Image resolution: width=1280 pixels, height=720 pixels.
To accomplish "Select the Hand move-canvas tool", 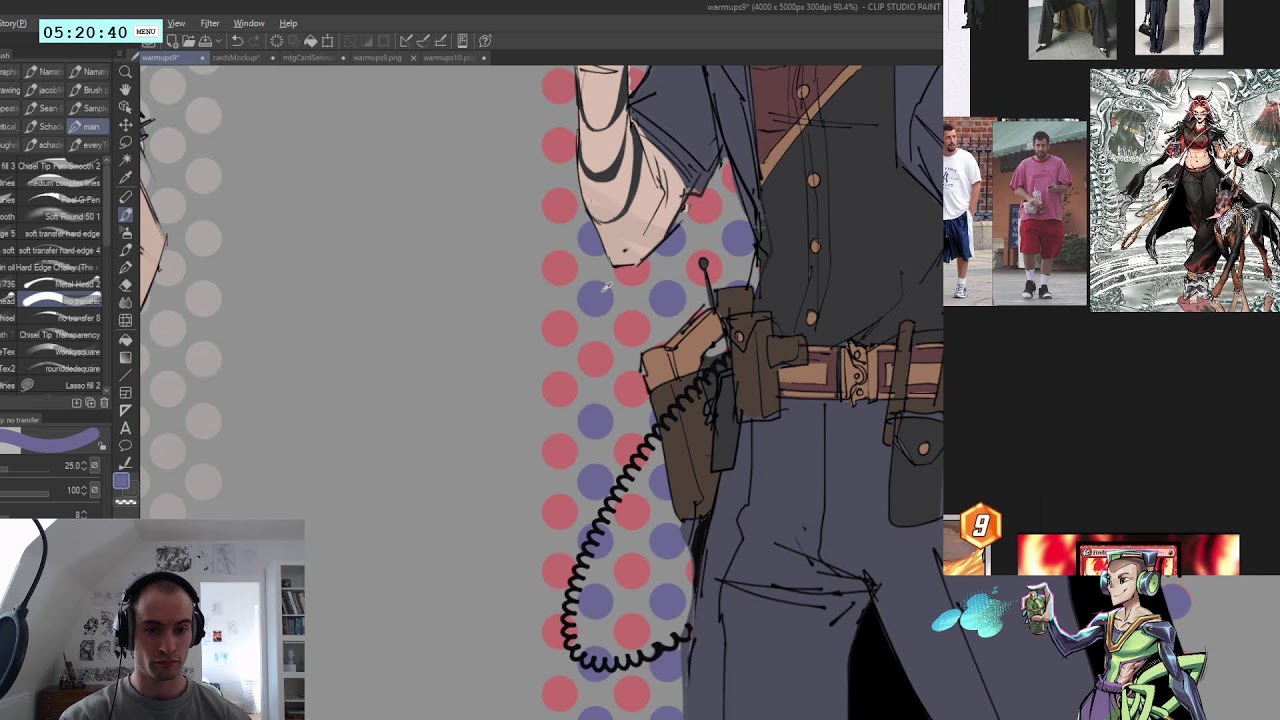I will point(125,89).
